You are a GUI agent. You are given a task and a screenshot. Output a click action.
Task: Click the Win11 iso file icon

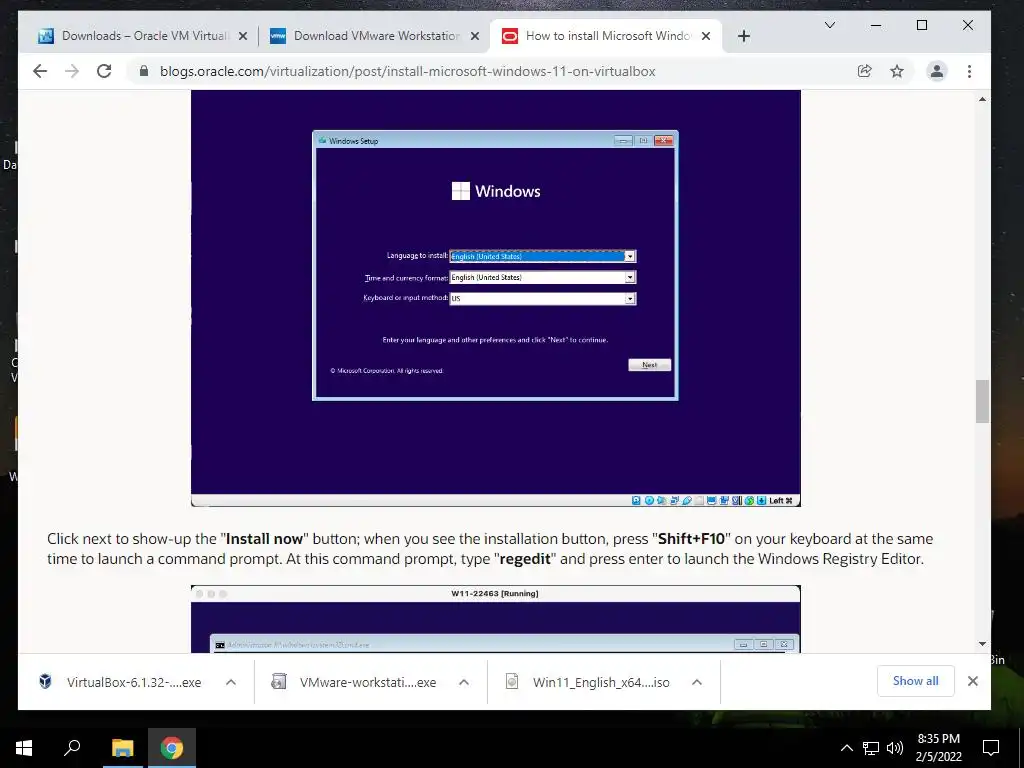click(x=512, y=682)
